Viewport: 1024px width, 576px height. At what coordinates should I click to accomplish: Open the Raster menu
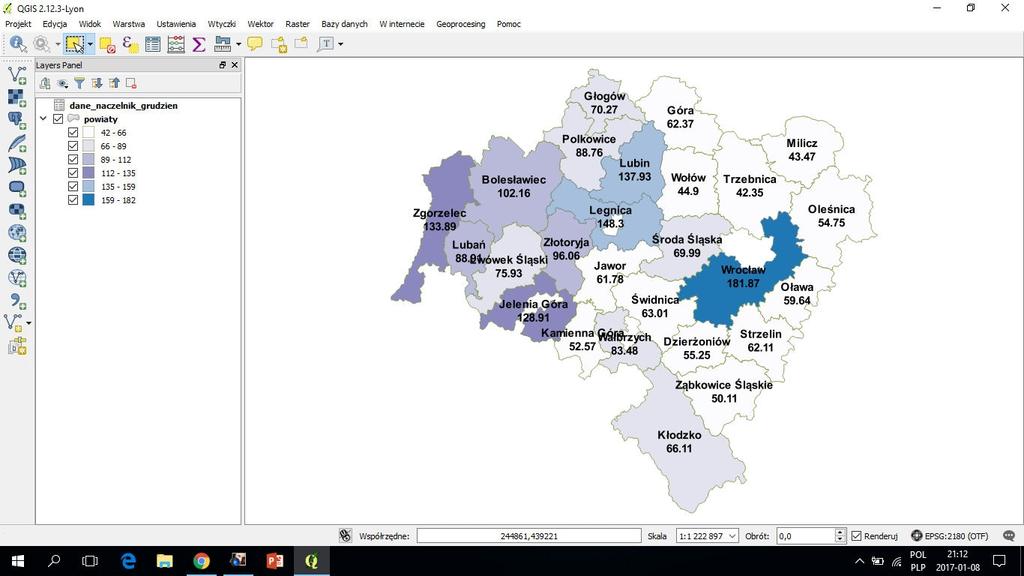click(x=297, y=24)
